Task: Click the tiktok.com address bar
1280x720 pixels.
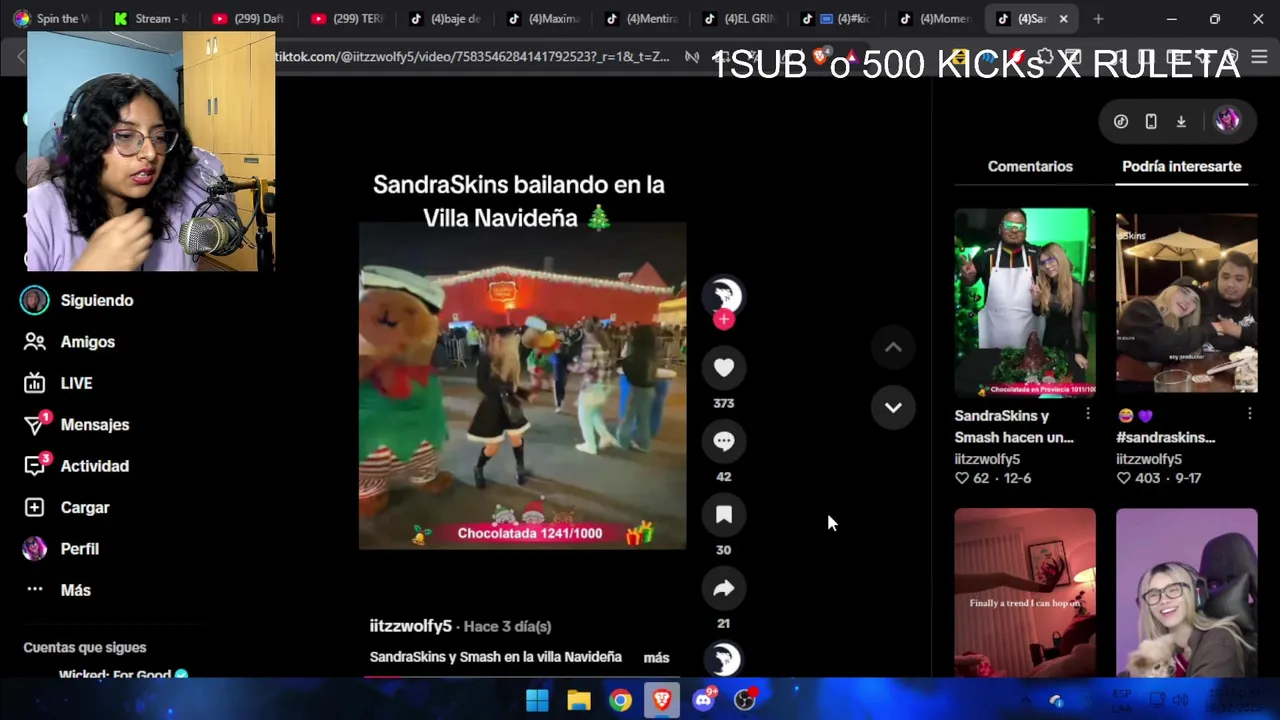Action: coord(471,57)
